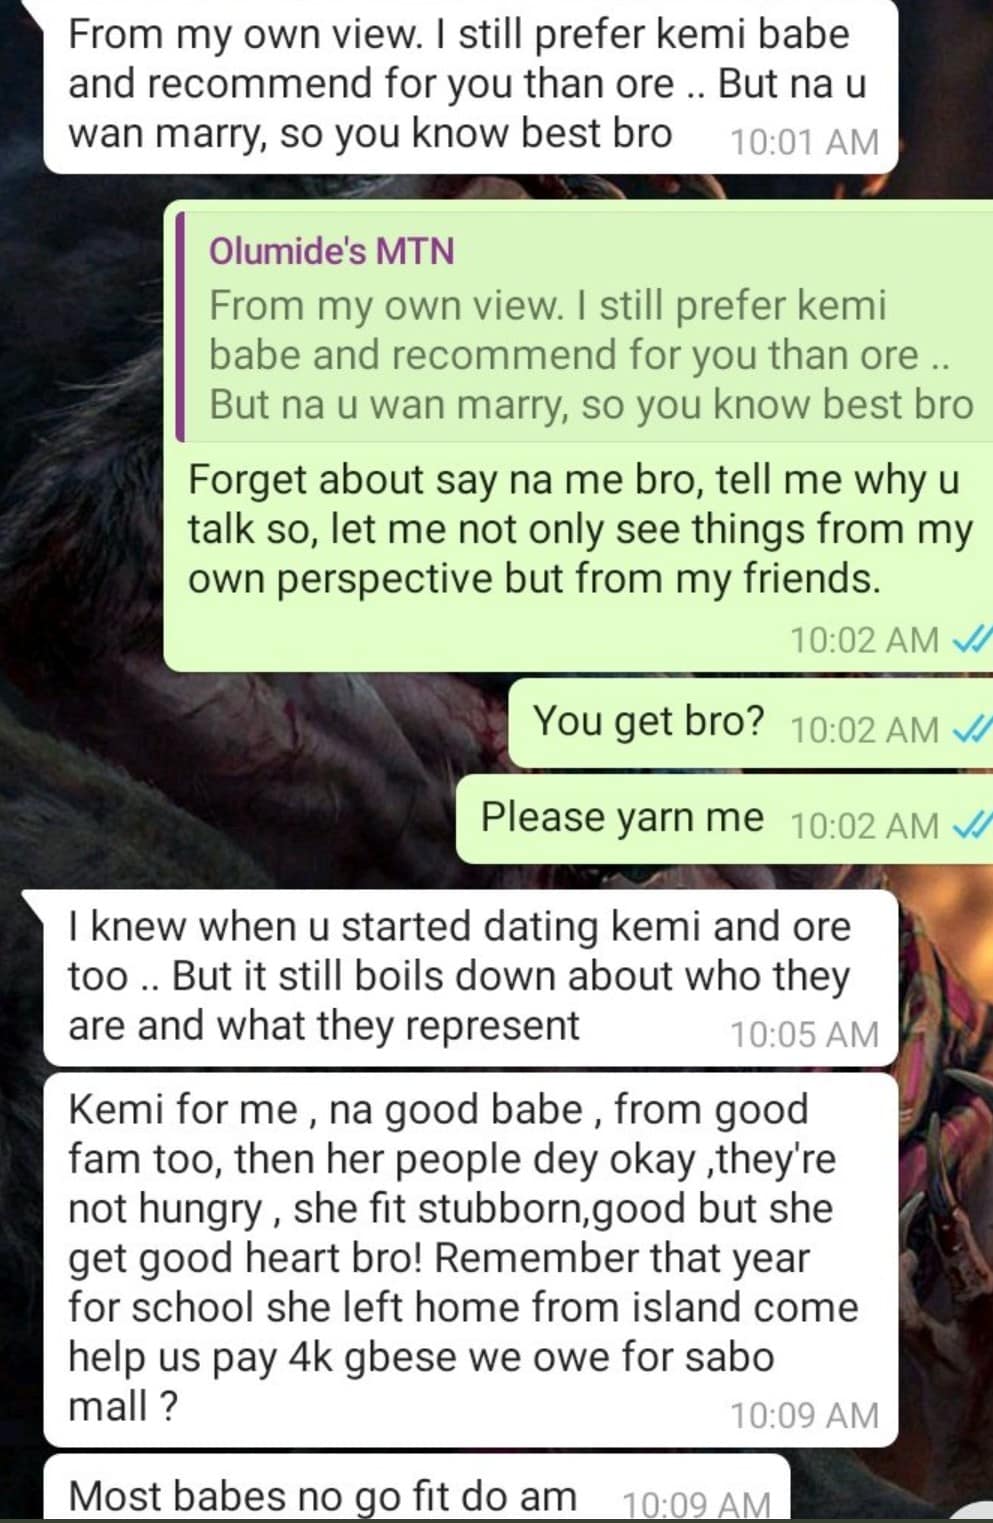Tap the 'Olumide's MTN' sender name
Viewport: 993px width, 1523px height.
[331, 250]
